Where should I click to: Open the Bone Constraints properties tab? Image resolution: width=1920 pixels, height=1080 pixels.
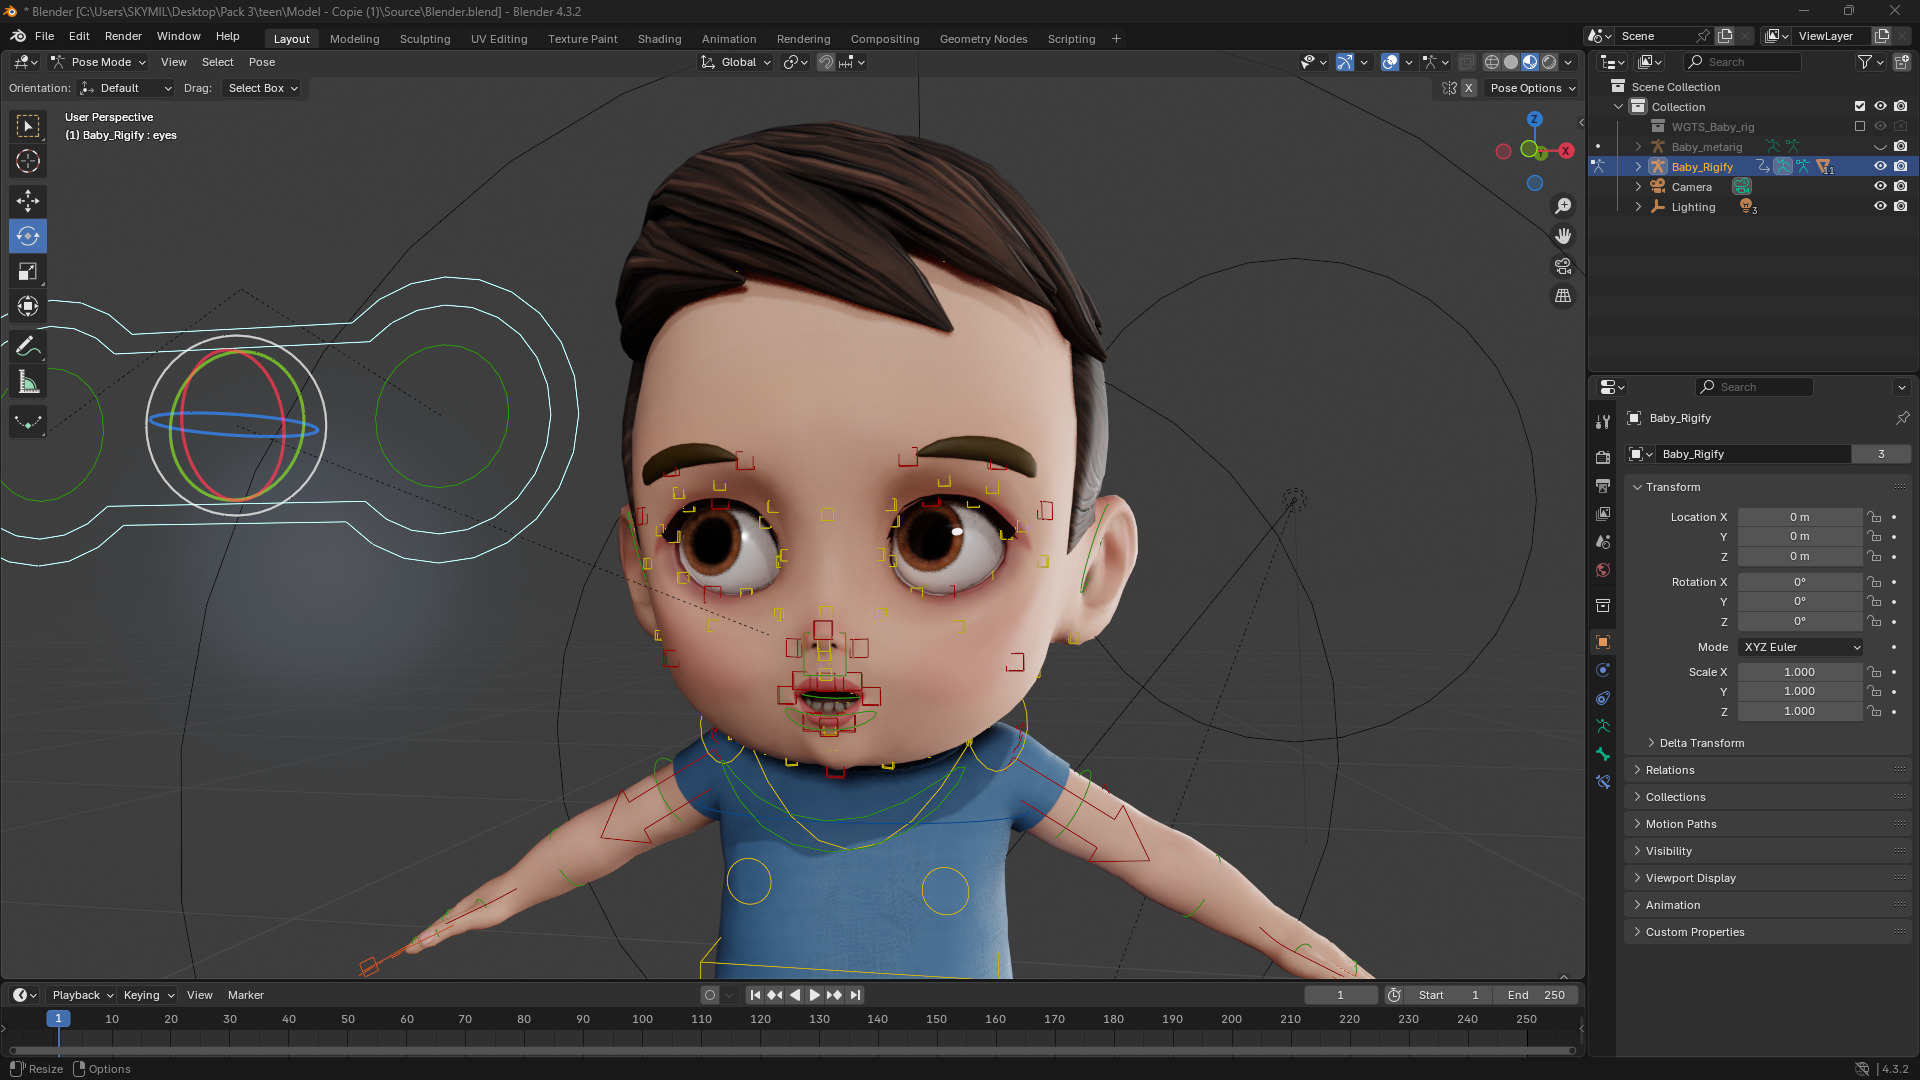pos(1603,782)
